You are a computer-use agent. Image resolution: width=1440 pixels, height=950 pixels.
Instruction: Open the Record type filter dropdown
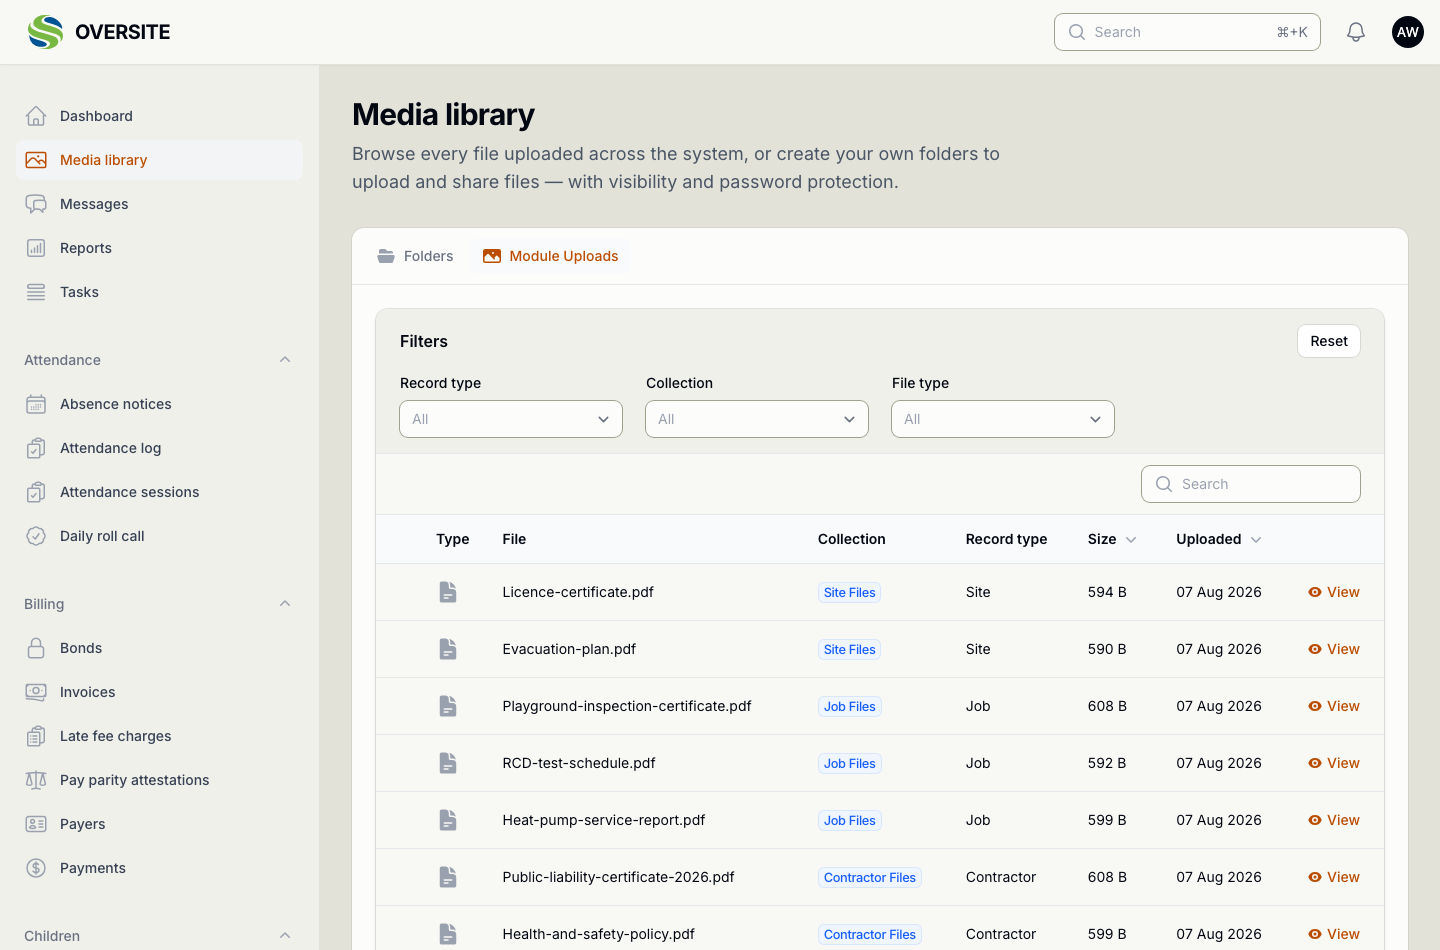[x=511, y=419]
